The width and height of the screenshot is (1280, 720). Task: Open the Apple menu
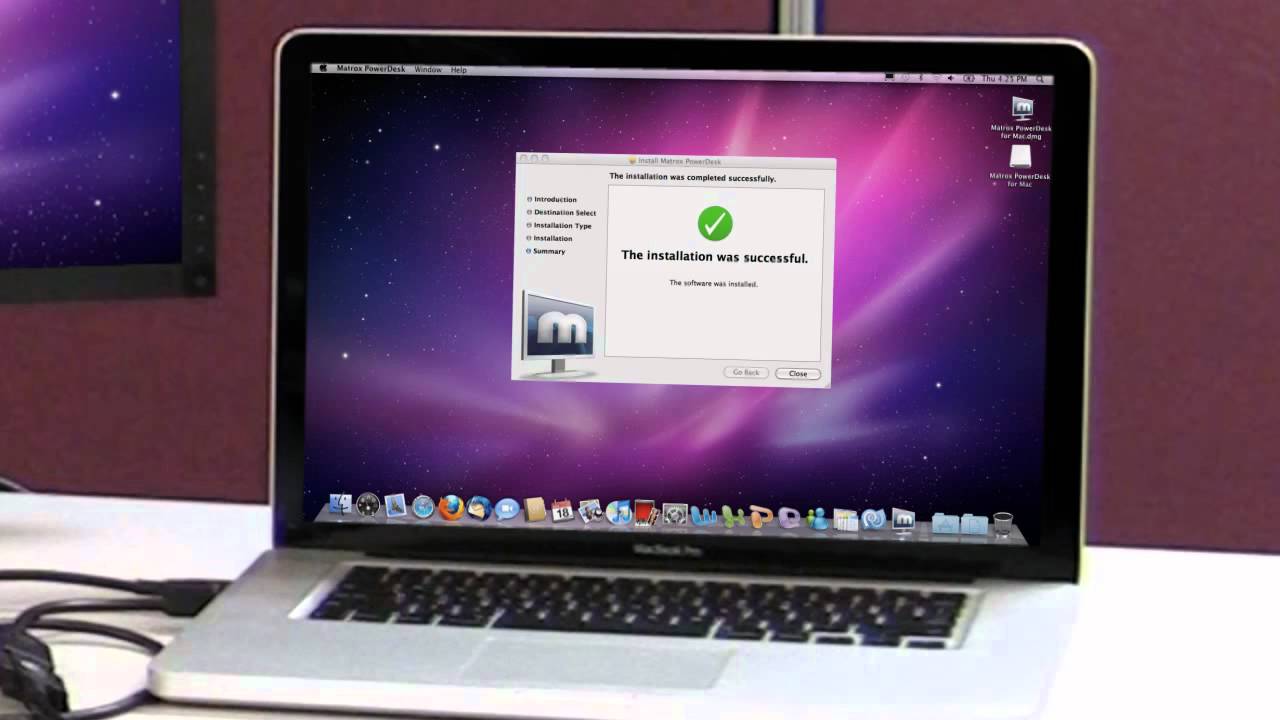[322, 69]
